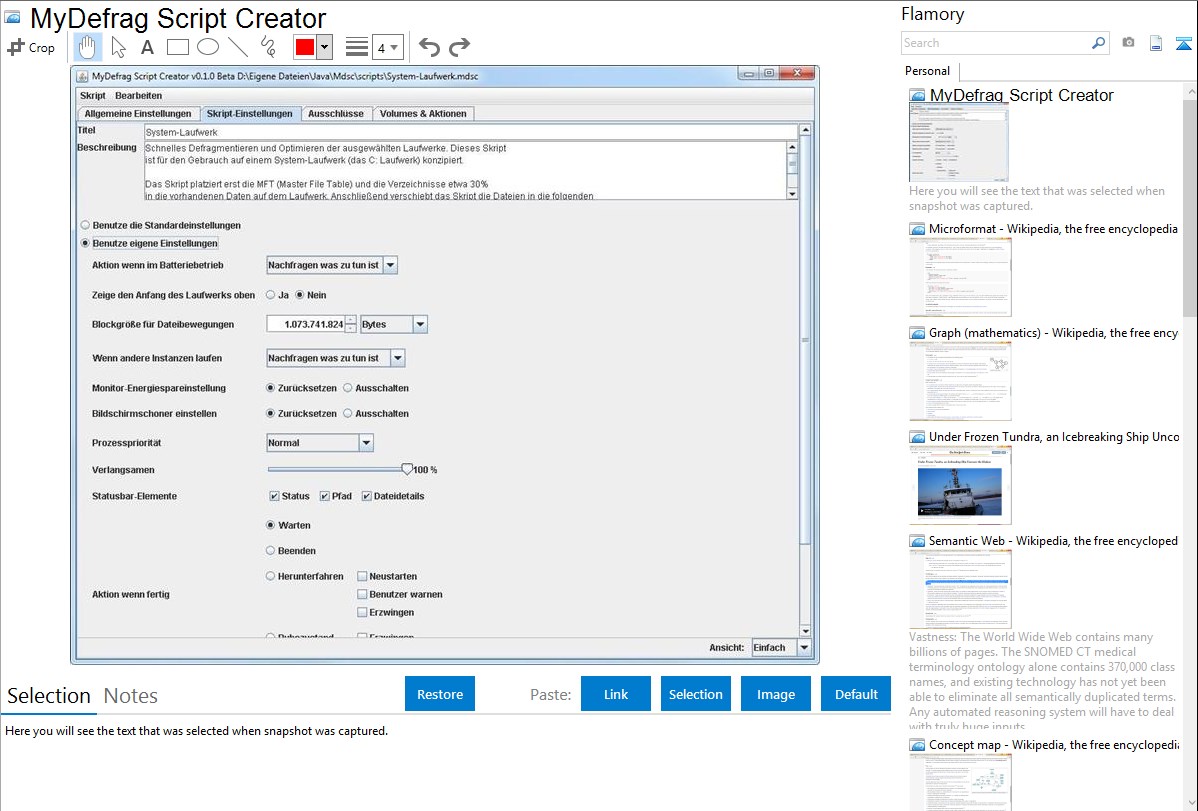
Task: Select Ausschalten for Monitor-Energiespareinstellung
Action: [348, 388]
